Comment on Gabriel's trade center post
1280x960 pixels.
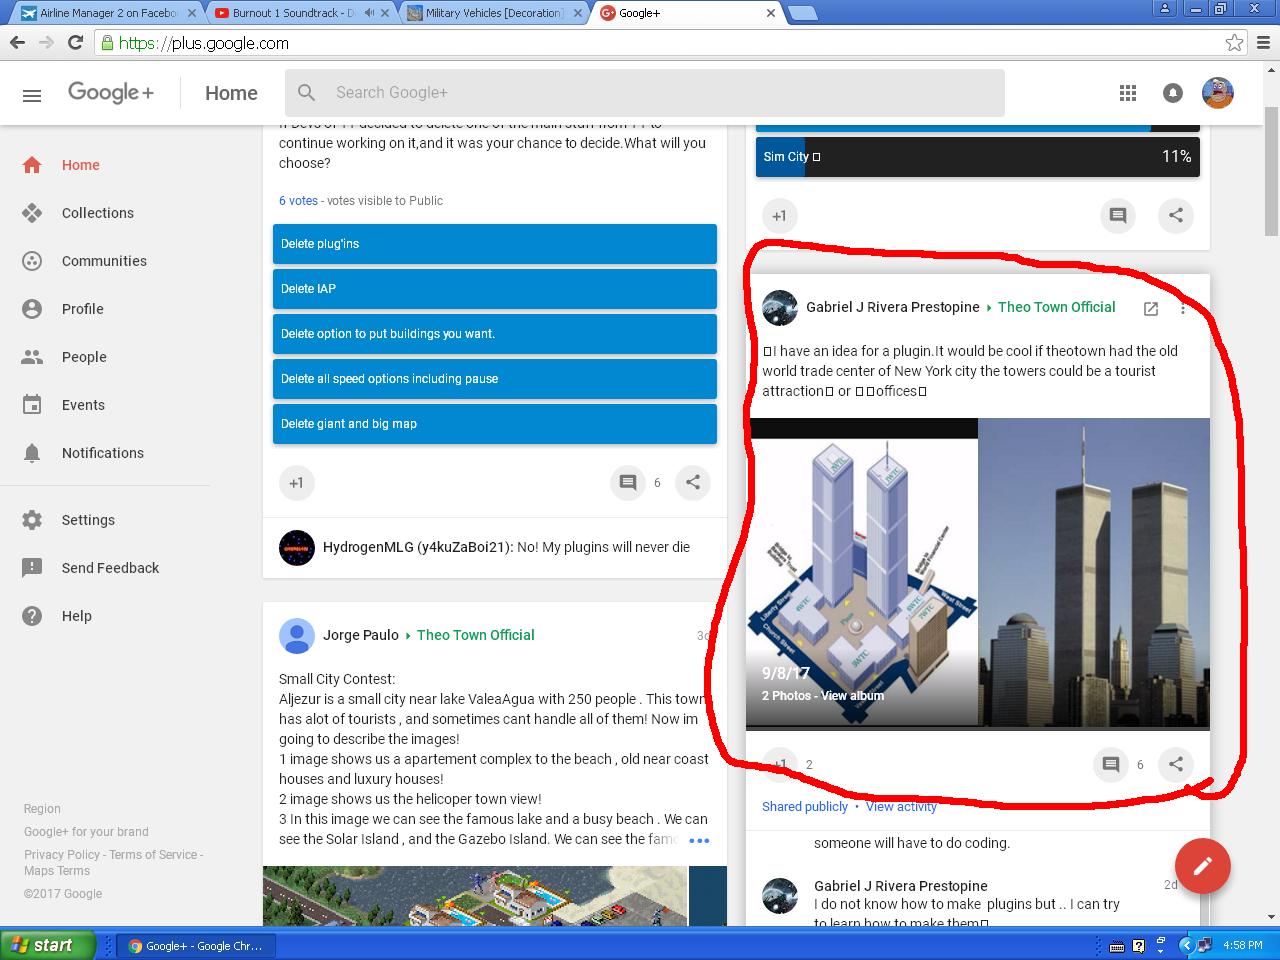point(1110,764)
